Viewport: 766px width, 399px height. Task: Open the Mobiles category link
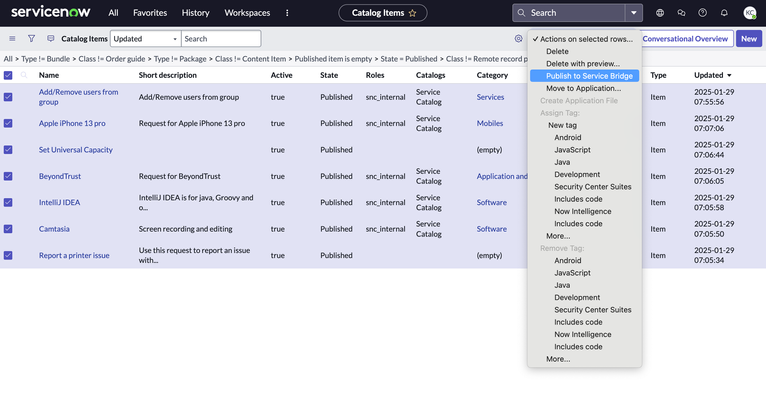(x=489, y=124)
